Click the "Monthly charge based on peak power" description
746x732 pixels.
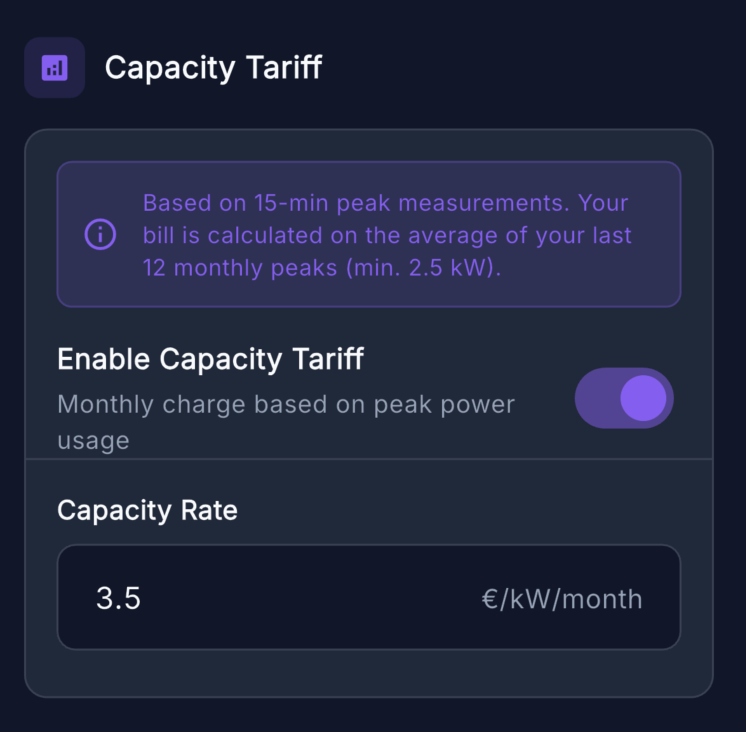(286, 404)
